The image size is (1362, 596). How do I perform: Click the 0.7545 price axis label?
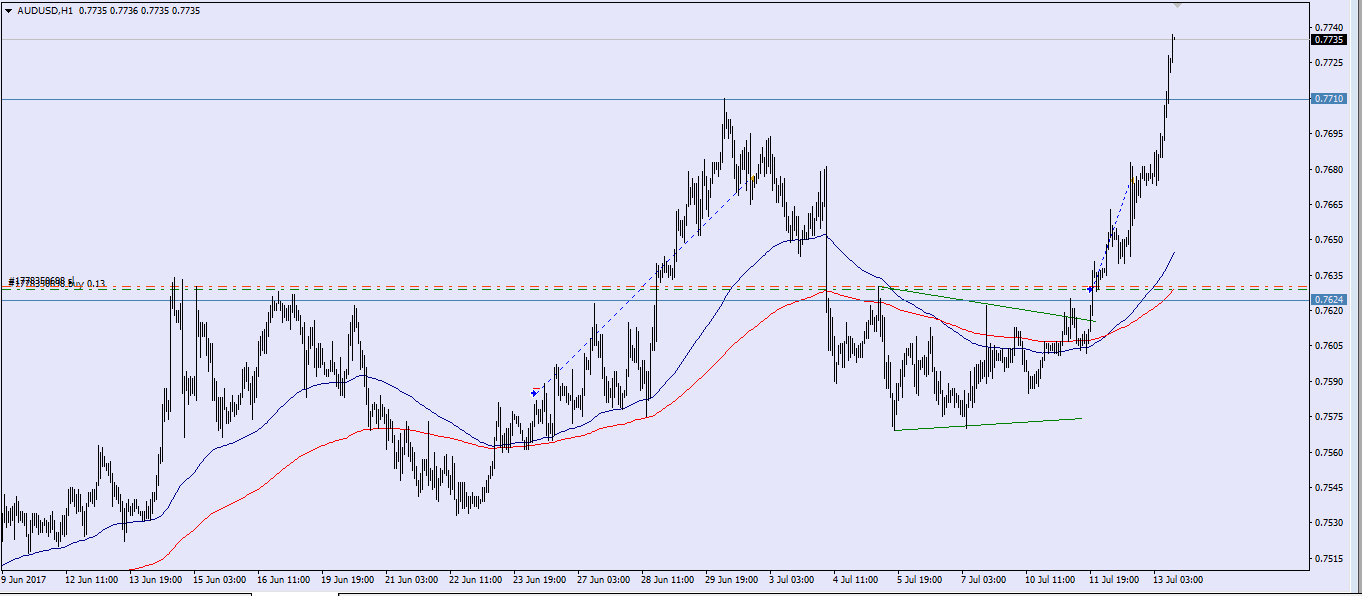(x=1328, y=488)
